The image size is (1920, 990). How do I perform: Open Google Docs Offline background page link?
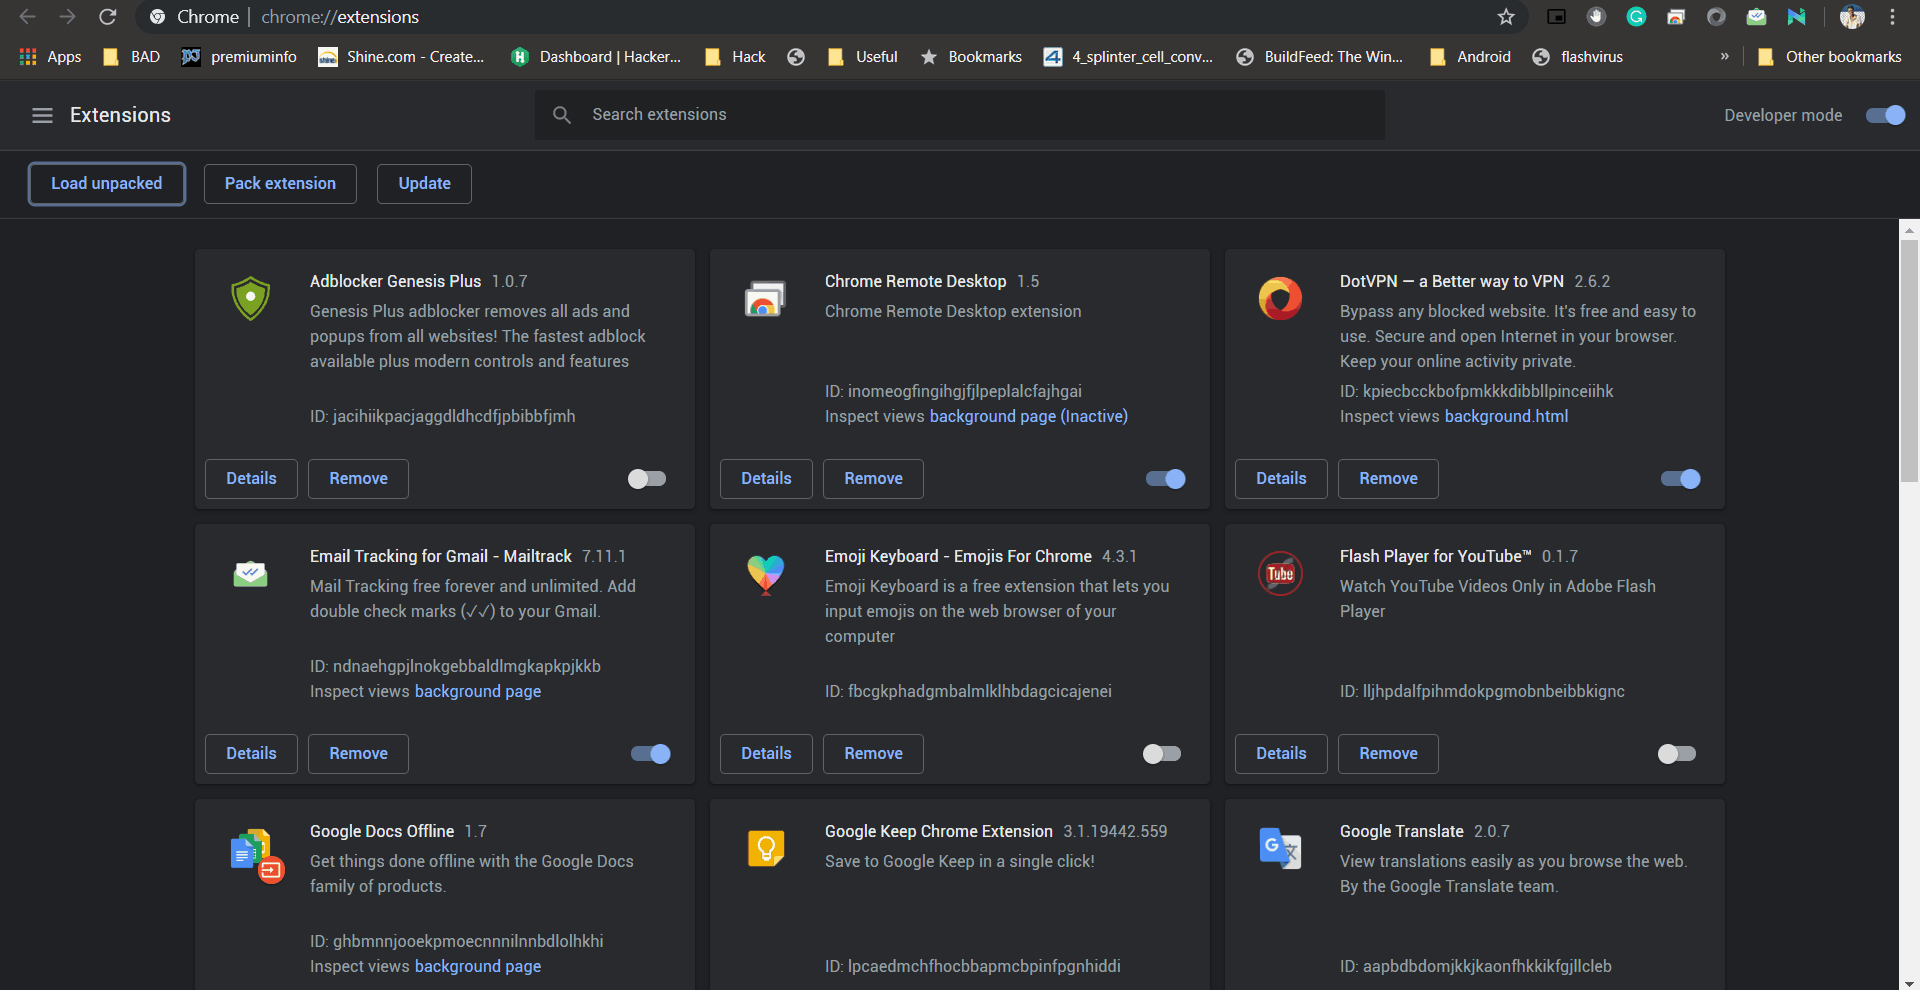point(478,967)
